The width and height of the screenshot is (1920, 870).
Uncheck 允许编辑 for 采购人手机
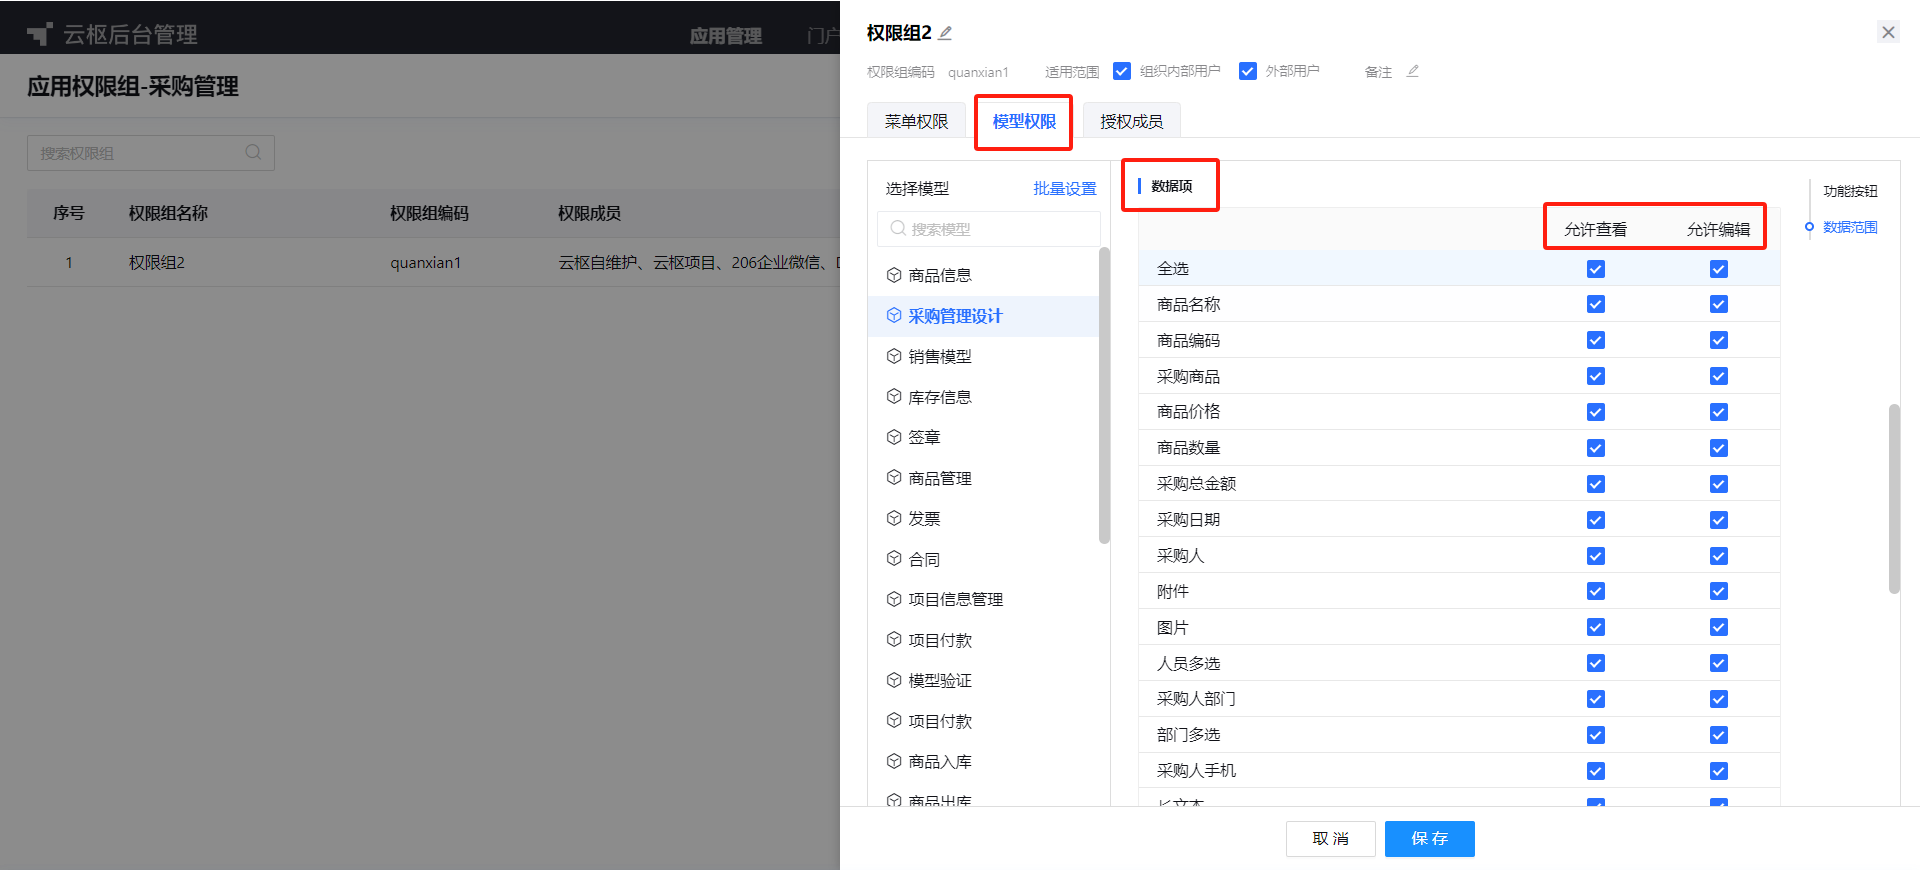click(x=1719, y=771)
